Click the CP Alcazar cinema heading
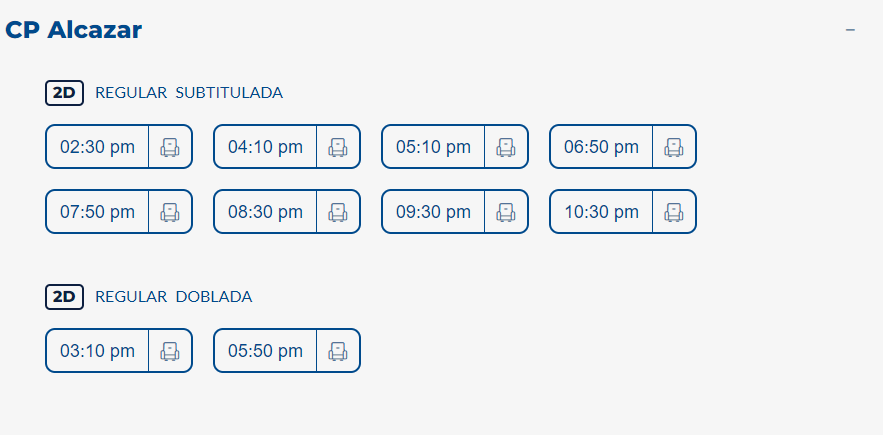 click(x=74, y=30)
